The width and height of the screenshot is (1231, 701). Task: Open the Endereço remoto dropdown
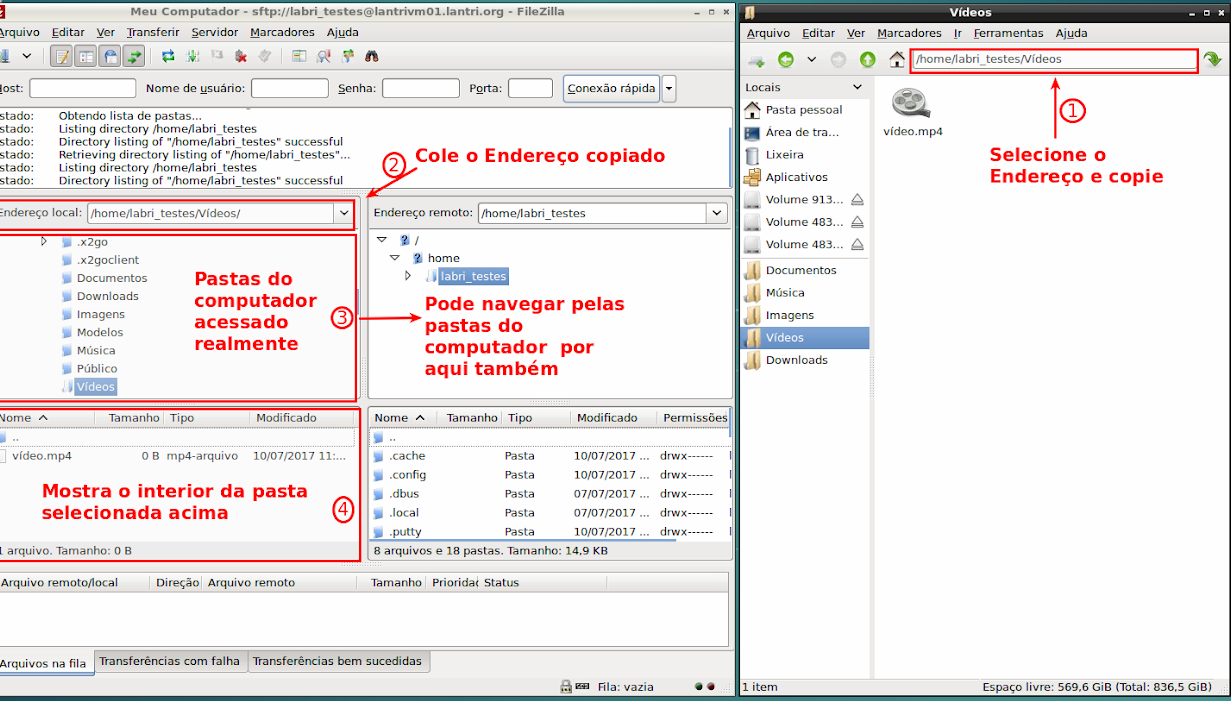pos(716,213)
